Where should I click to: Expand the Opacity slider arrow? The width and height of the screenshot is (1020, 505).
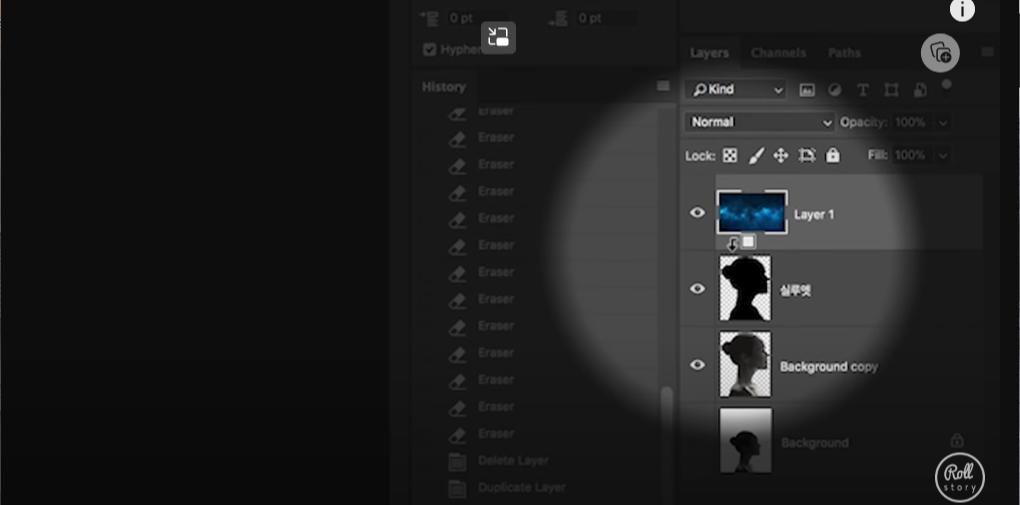point(943,122)
